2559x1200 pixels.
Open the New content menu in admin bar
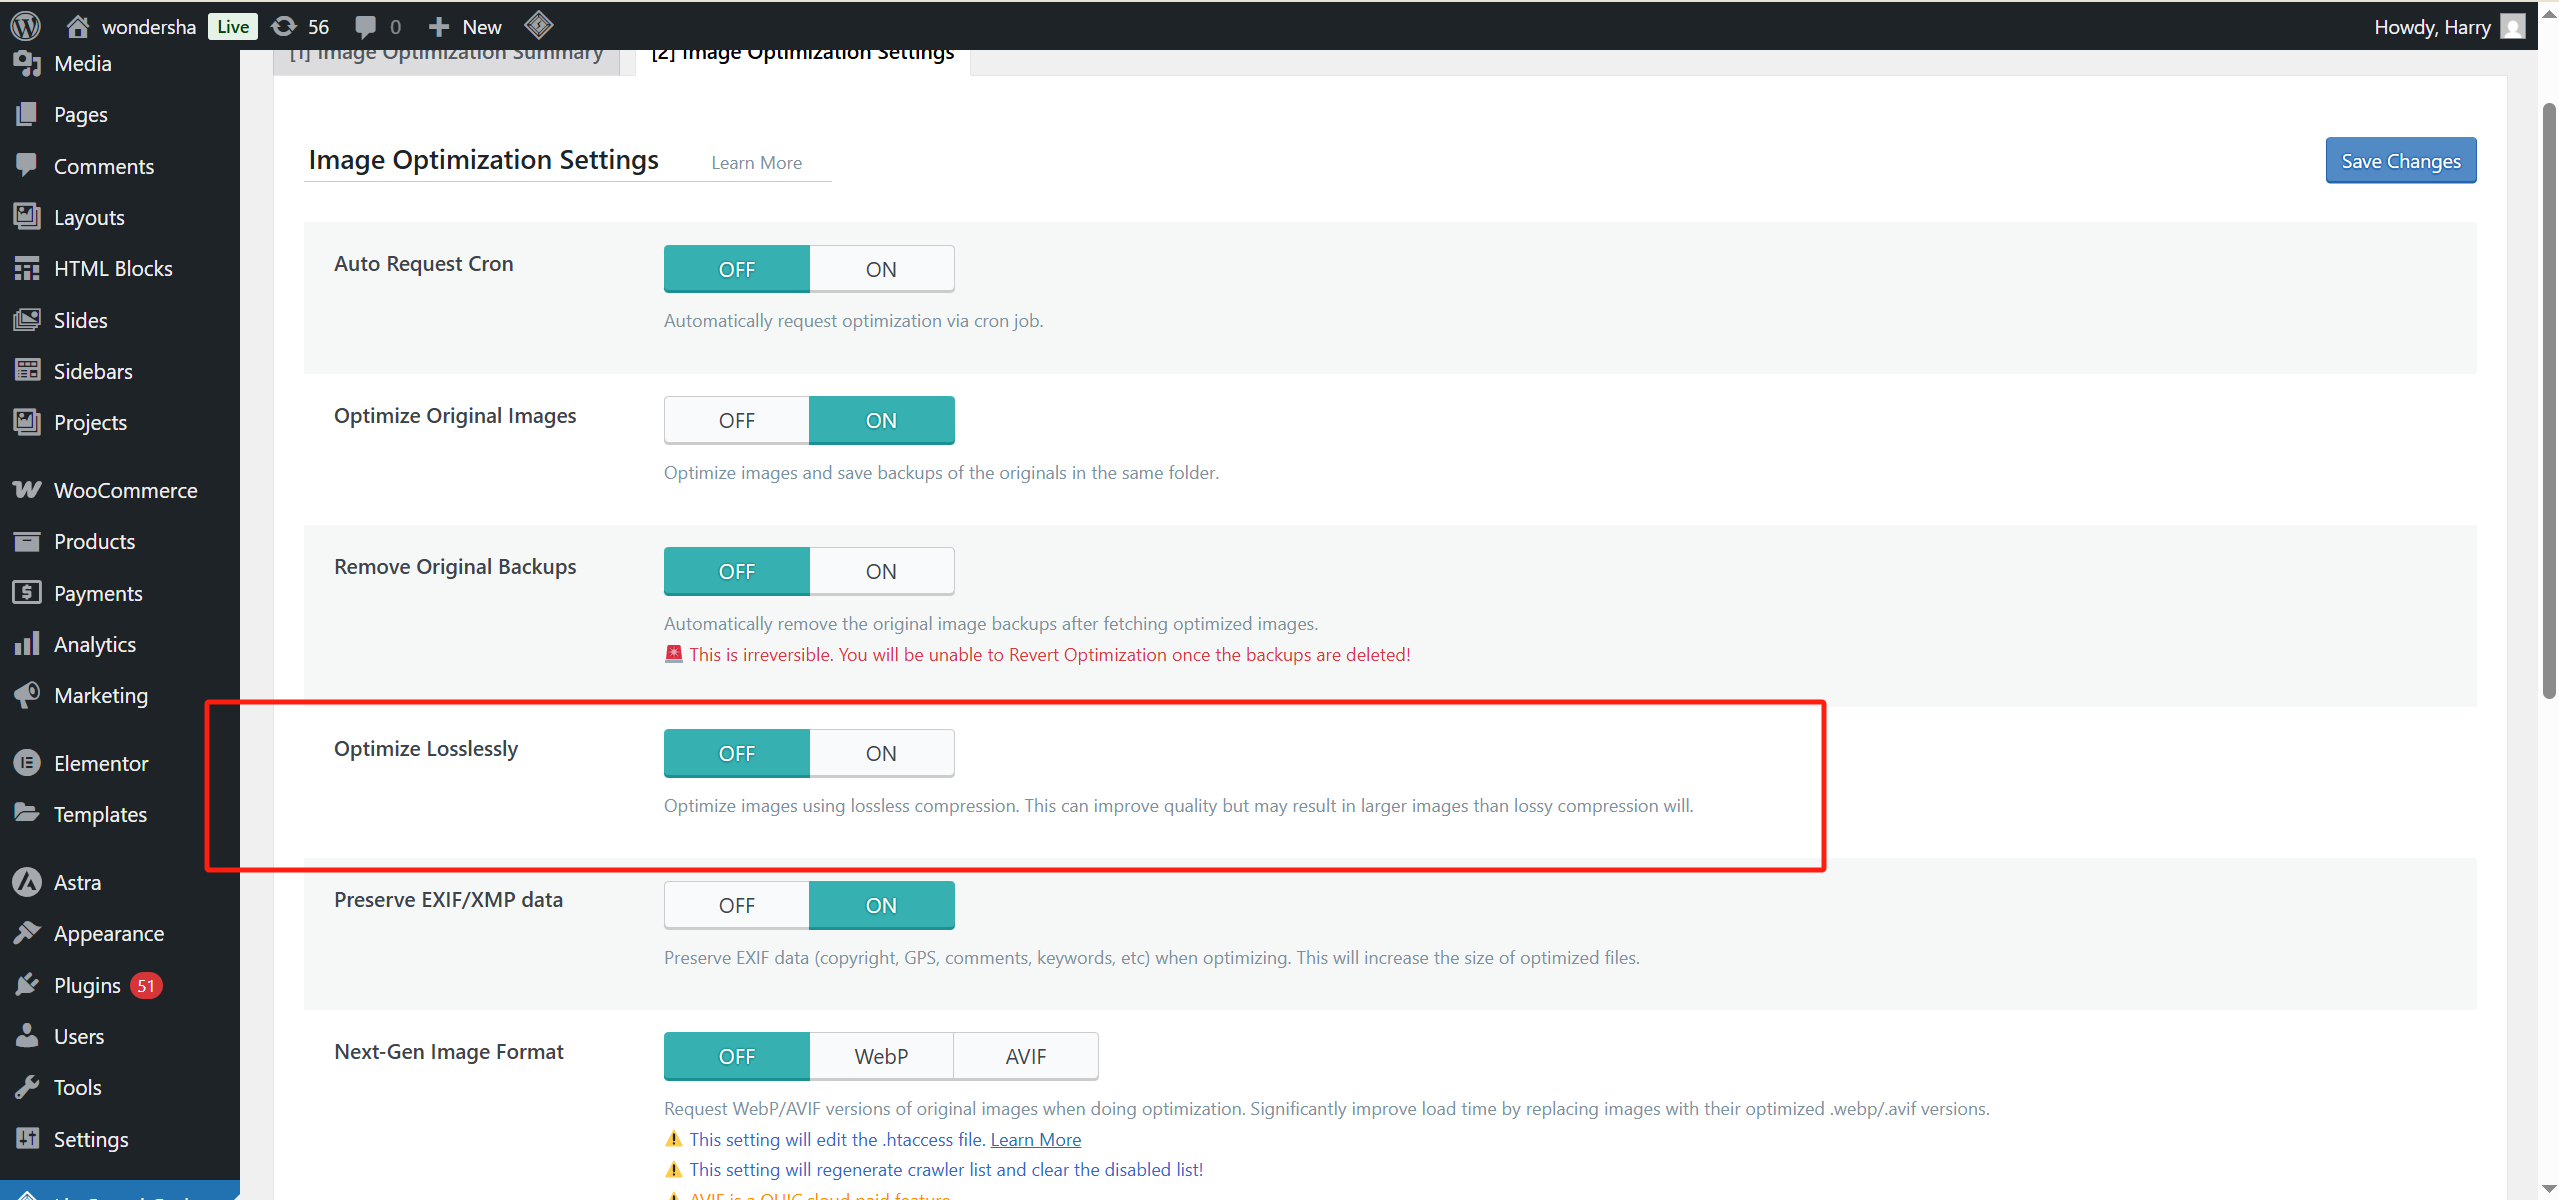[x=463, y=25]
